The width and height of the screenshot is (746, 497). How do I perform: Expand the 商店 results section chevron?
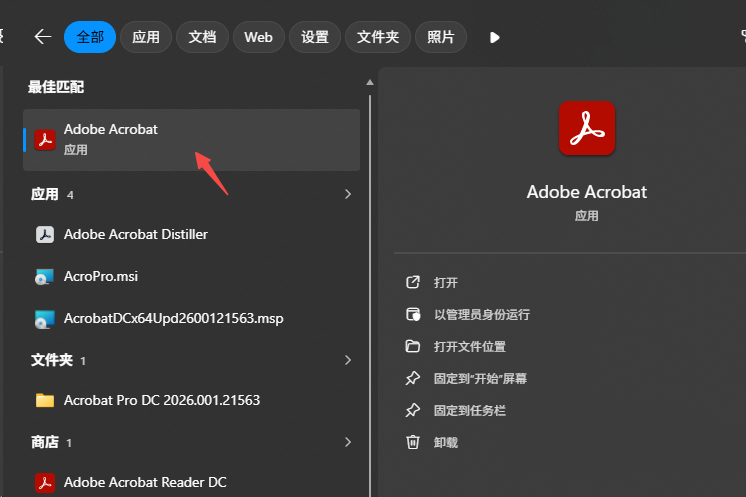348,442
